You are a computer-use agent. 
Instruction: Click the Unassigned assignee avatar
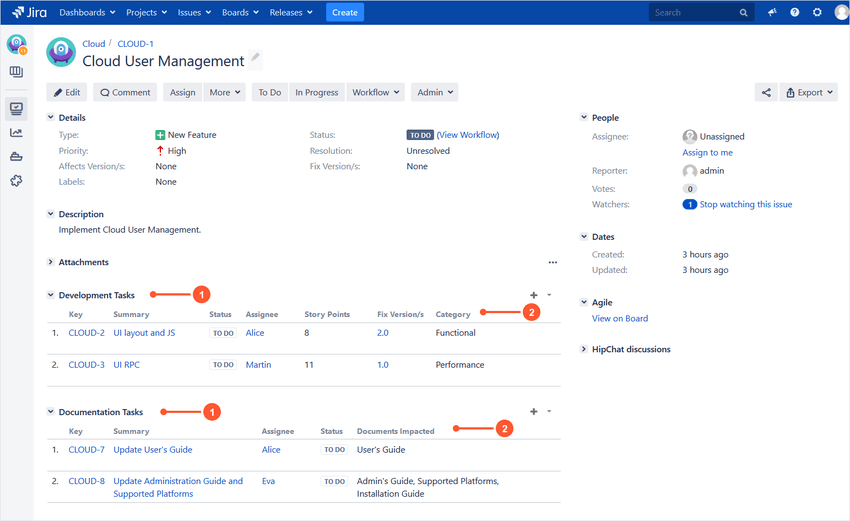point(690,136)
